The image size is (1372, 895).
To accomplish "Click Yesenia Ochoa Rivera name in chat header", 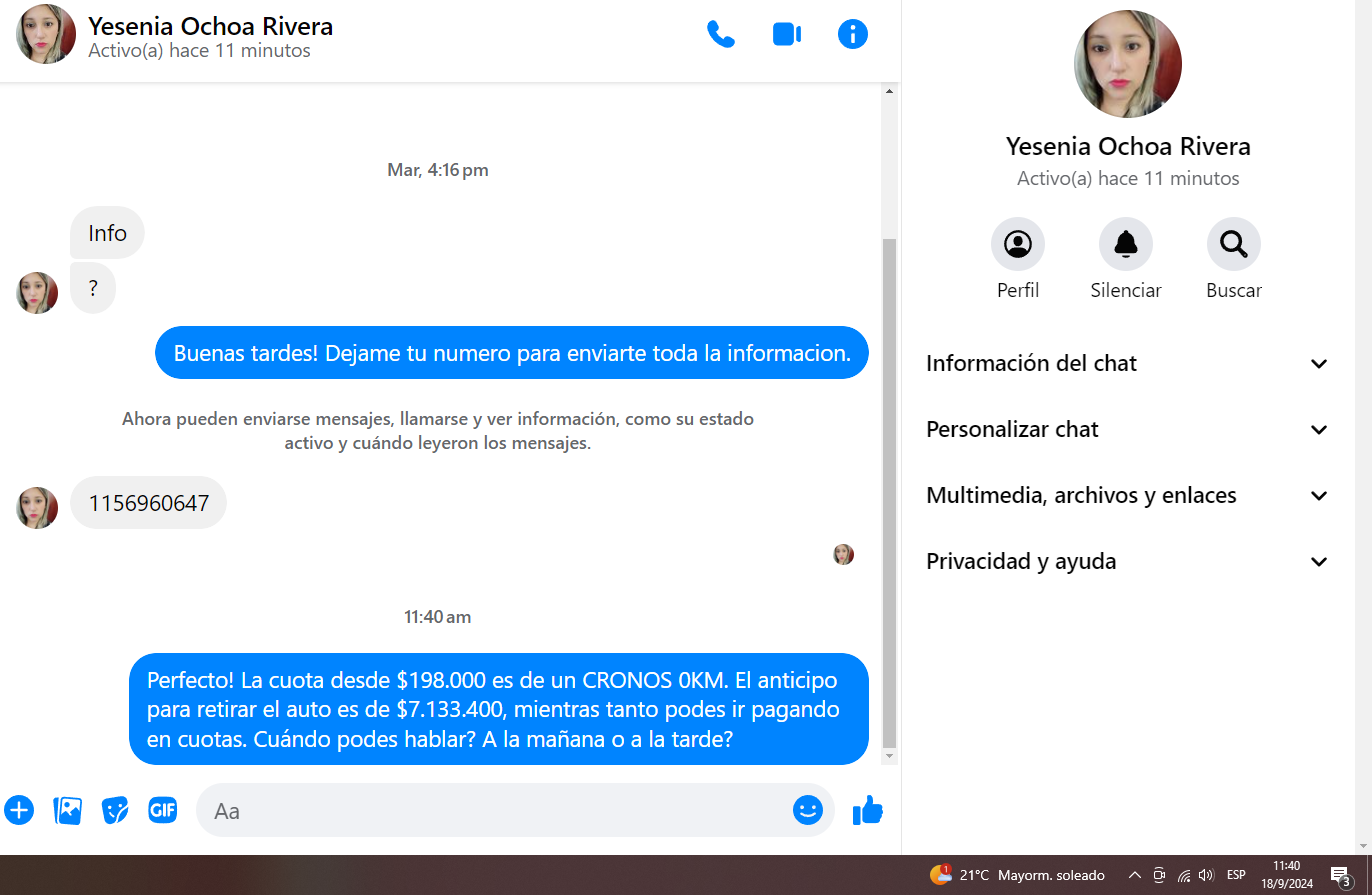I will click(x=210, y=27).
